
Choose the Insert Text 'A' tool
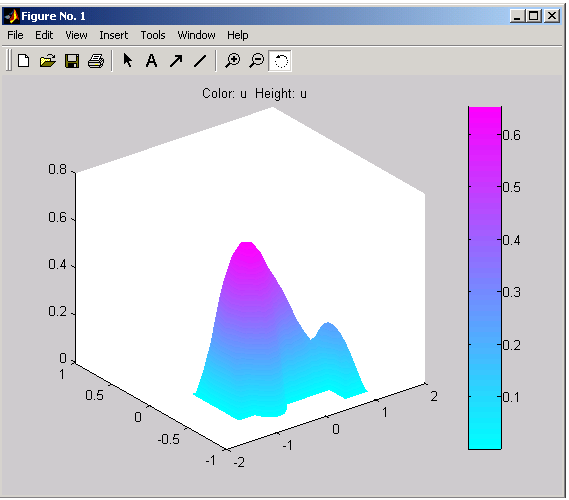pos(151,61)
